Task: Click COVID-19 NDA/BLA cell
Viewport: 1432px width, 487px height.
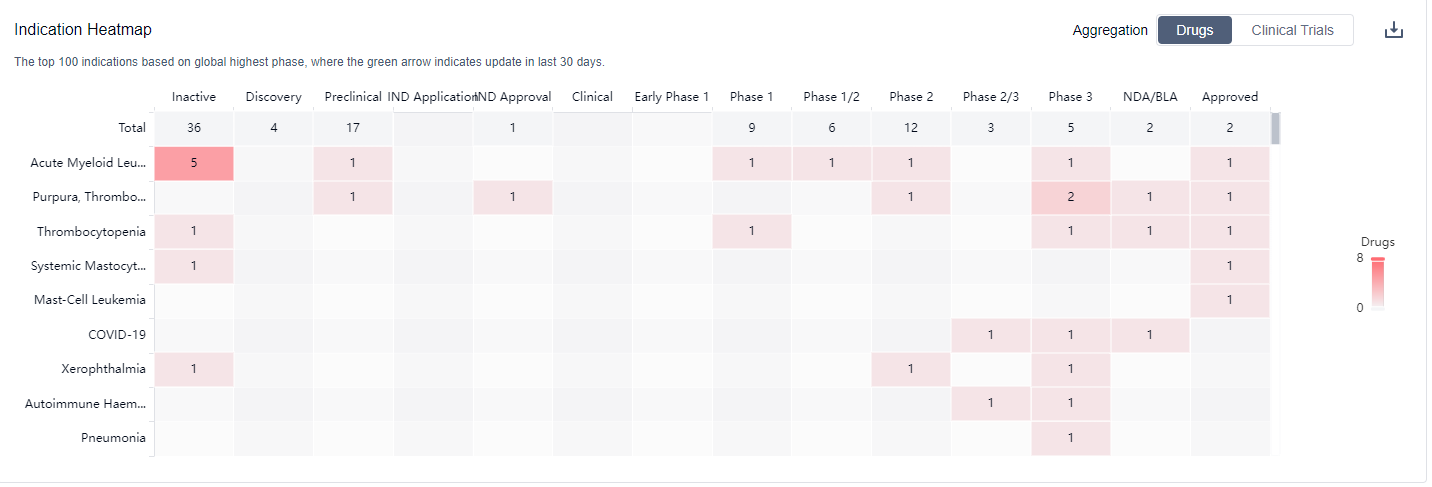Action: click(x=1150, y=334)
